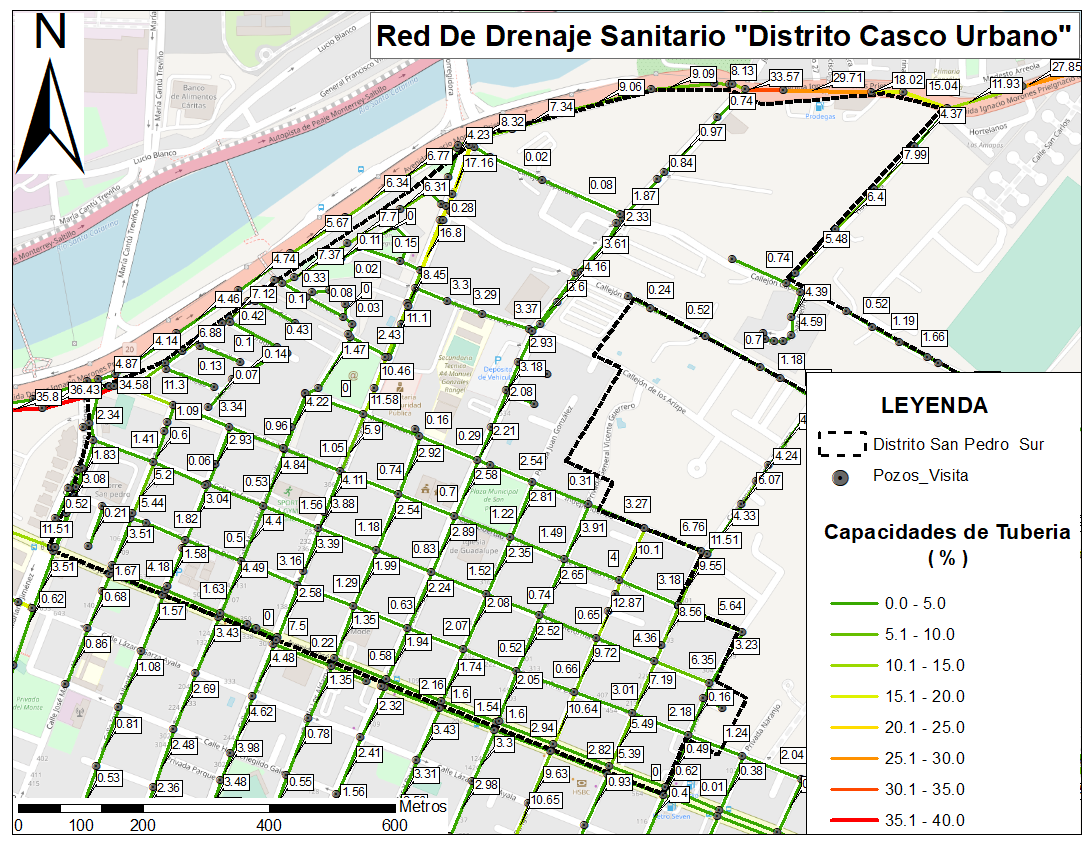Select the 25.1 - 30.0 orange legend line

[854, 758]
